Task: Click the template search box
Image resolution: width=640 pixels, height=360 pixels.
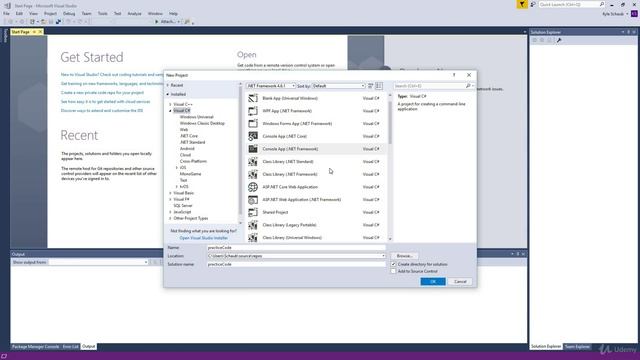Action: click(x=430, y=86)
